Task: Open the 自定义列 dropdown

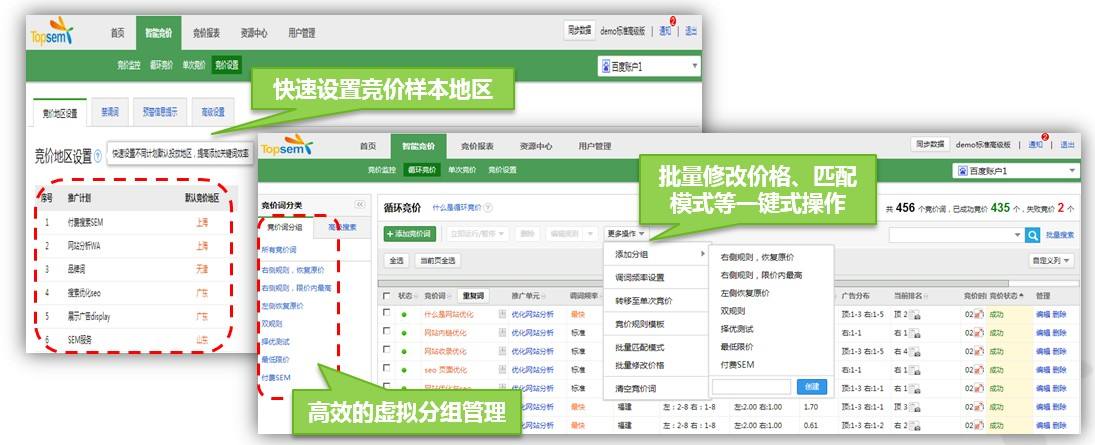Action: click(x=1051, y=261)
